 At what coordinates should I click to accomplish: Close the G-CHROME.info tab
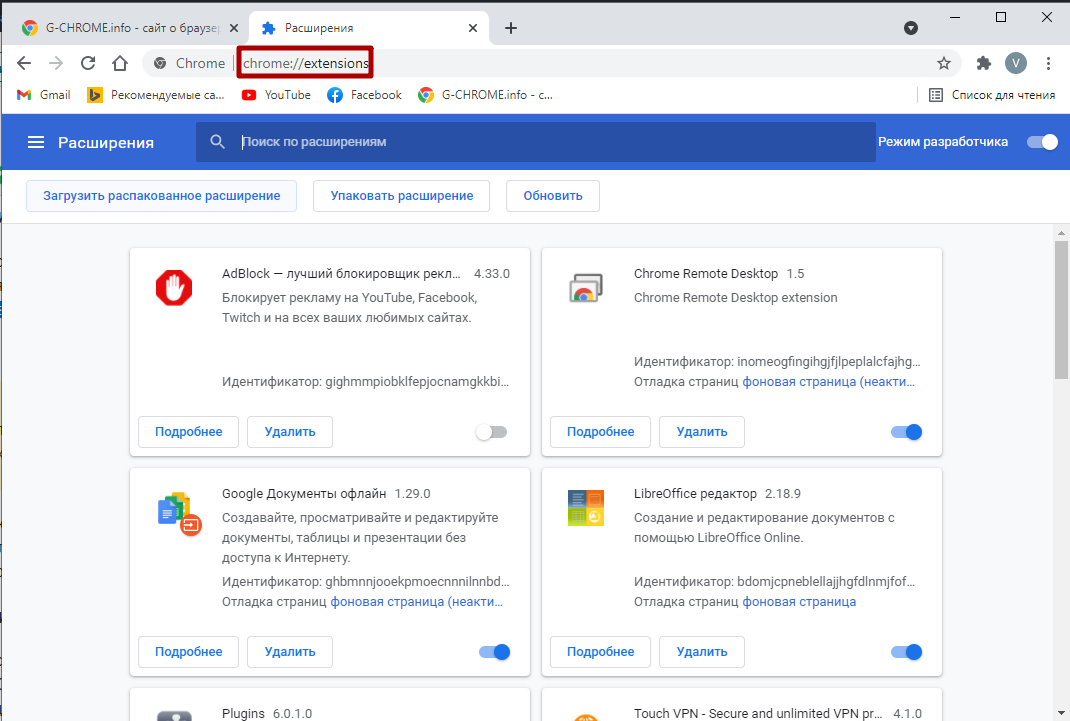[233, 28]
